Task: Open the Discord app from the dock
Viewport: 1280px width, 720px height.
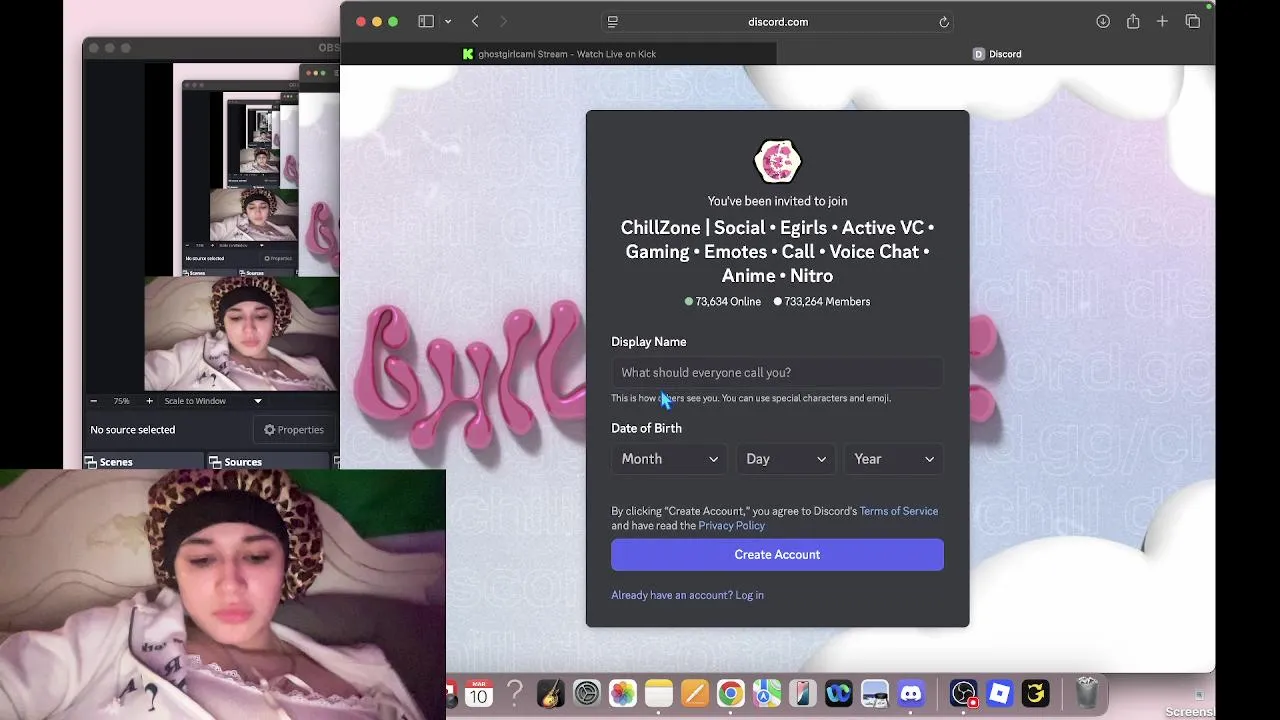Action: 911,693
